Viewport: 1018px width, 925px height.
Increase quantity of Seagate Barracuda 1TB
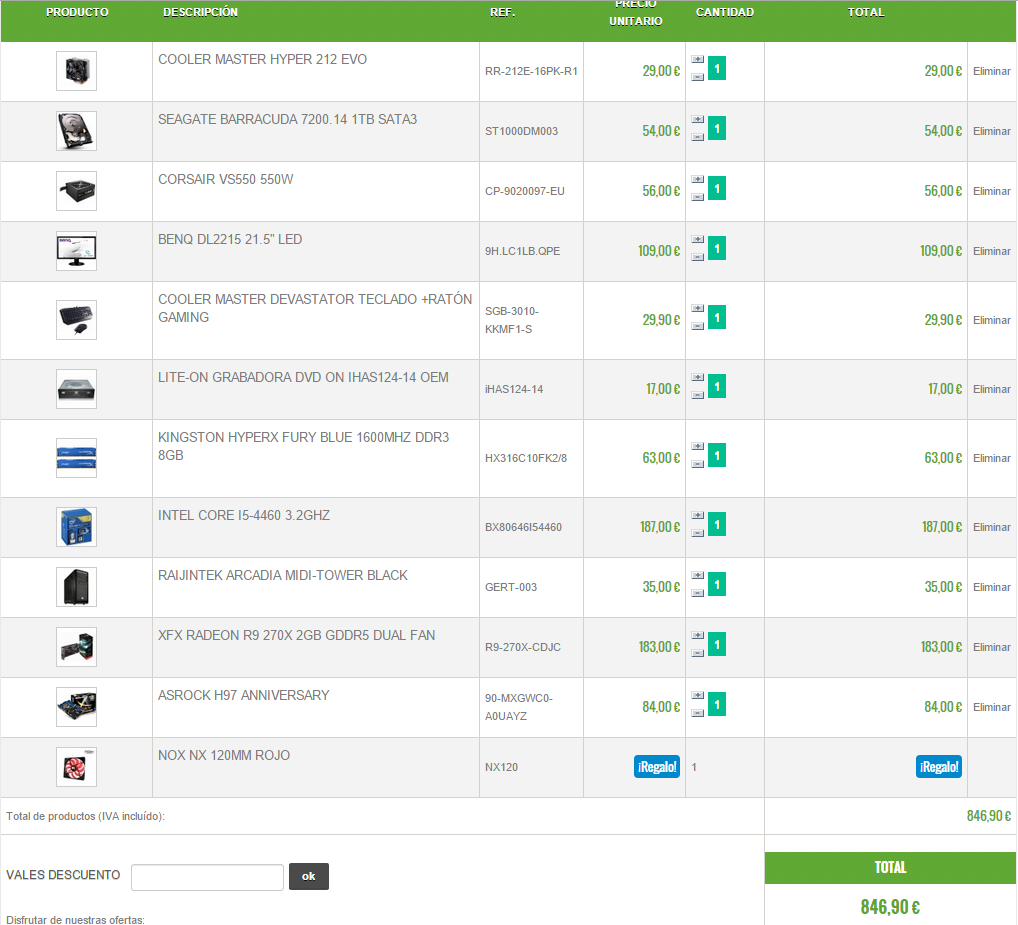pos(697,119)
